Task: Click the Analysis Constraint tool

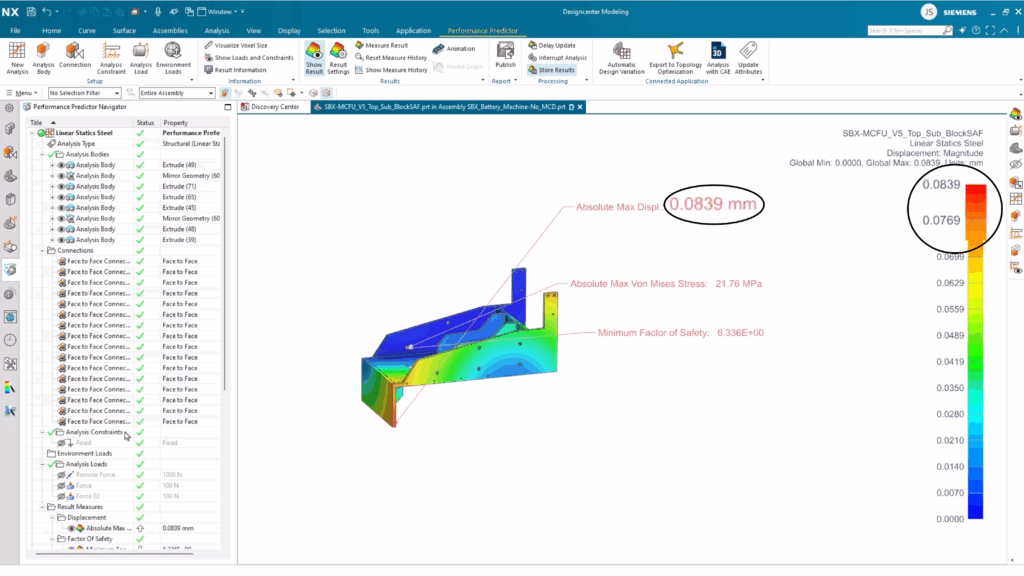Action: (x=111, y=56)
